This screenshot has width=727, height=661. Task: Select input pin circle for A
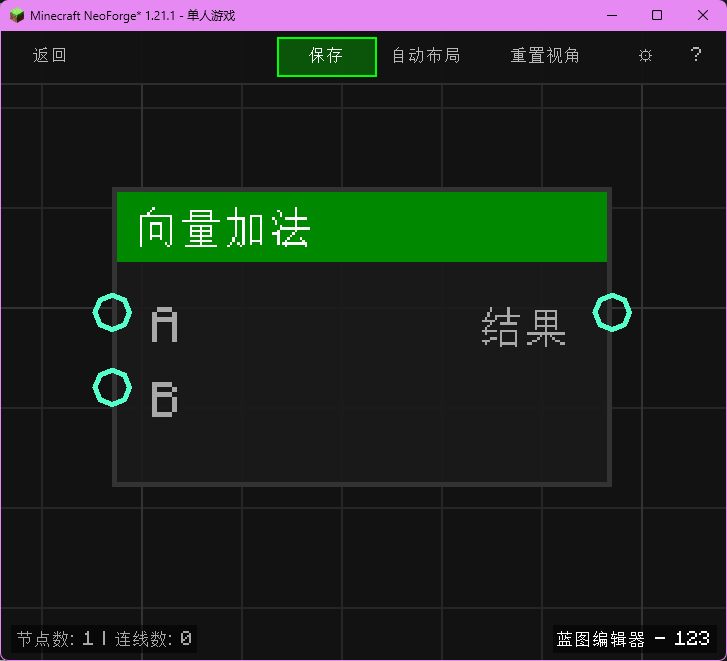tap(112, 313)
